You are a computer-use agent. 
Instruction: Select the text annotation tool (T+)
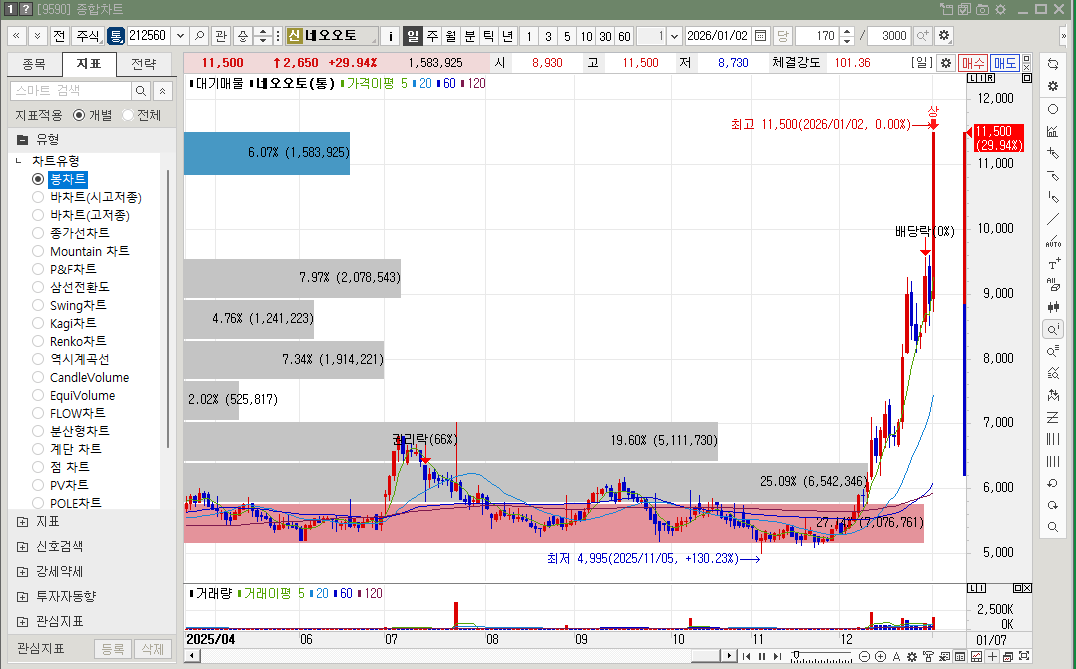(x=1053, y=263)
